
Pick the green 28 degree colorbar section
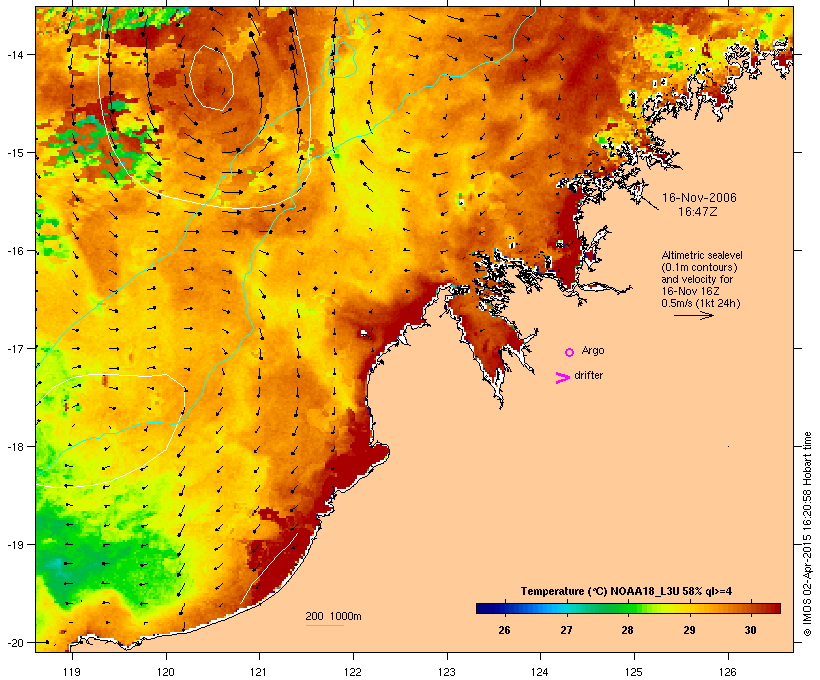click(x=628, y=608)
